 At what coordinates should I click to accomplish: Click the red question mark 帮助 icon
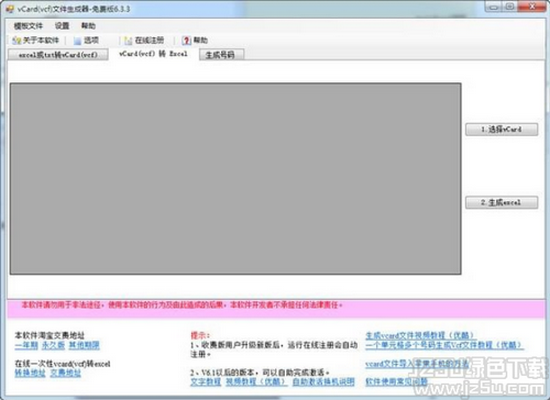[186, 41]
